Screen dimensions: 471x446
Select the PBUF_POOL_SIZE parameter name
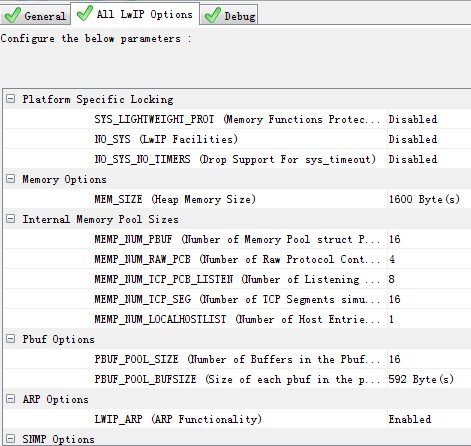[237, 359]
